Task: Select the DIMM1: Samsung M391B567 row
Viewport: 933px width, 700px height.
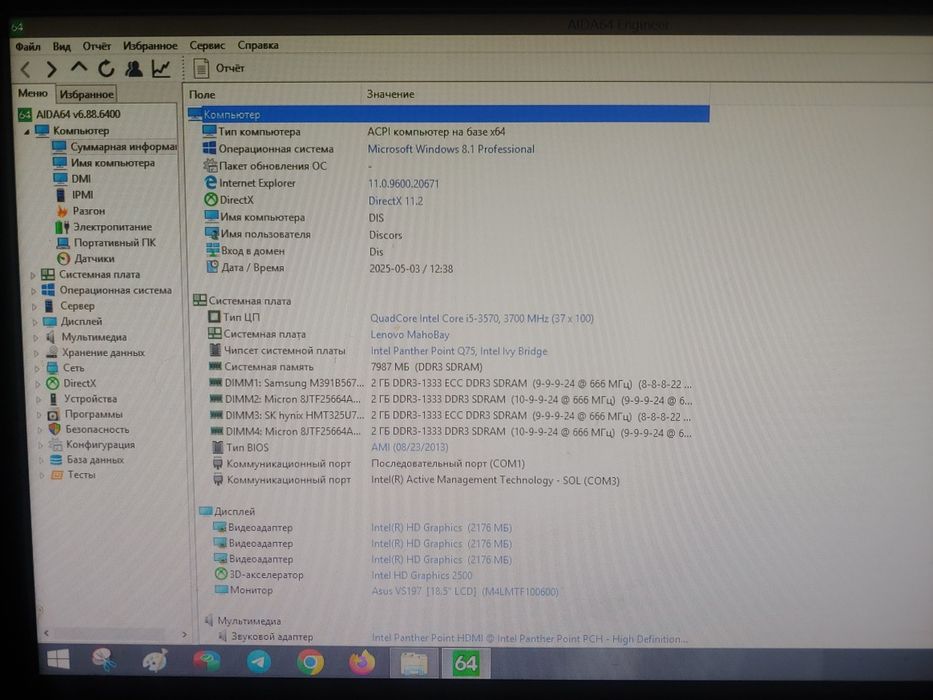Action: (450, 383)
